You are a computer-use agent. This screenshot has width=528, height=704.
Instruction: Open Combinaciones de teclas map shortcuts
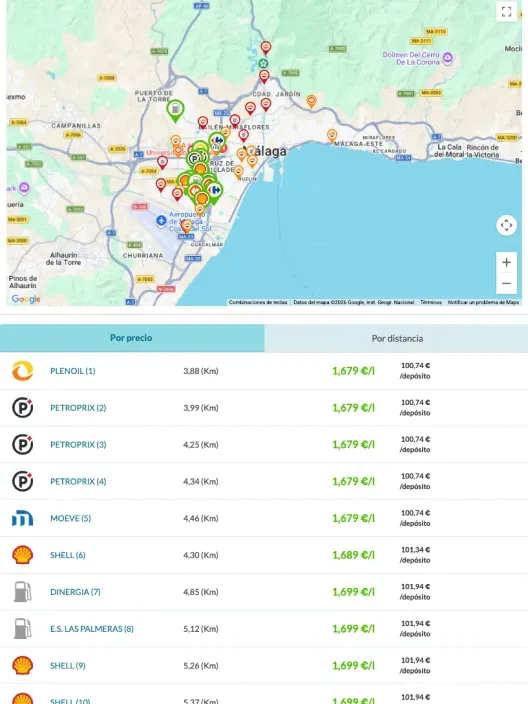(x=258, y=302)
